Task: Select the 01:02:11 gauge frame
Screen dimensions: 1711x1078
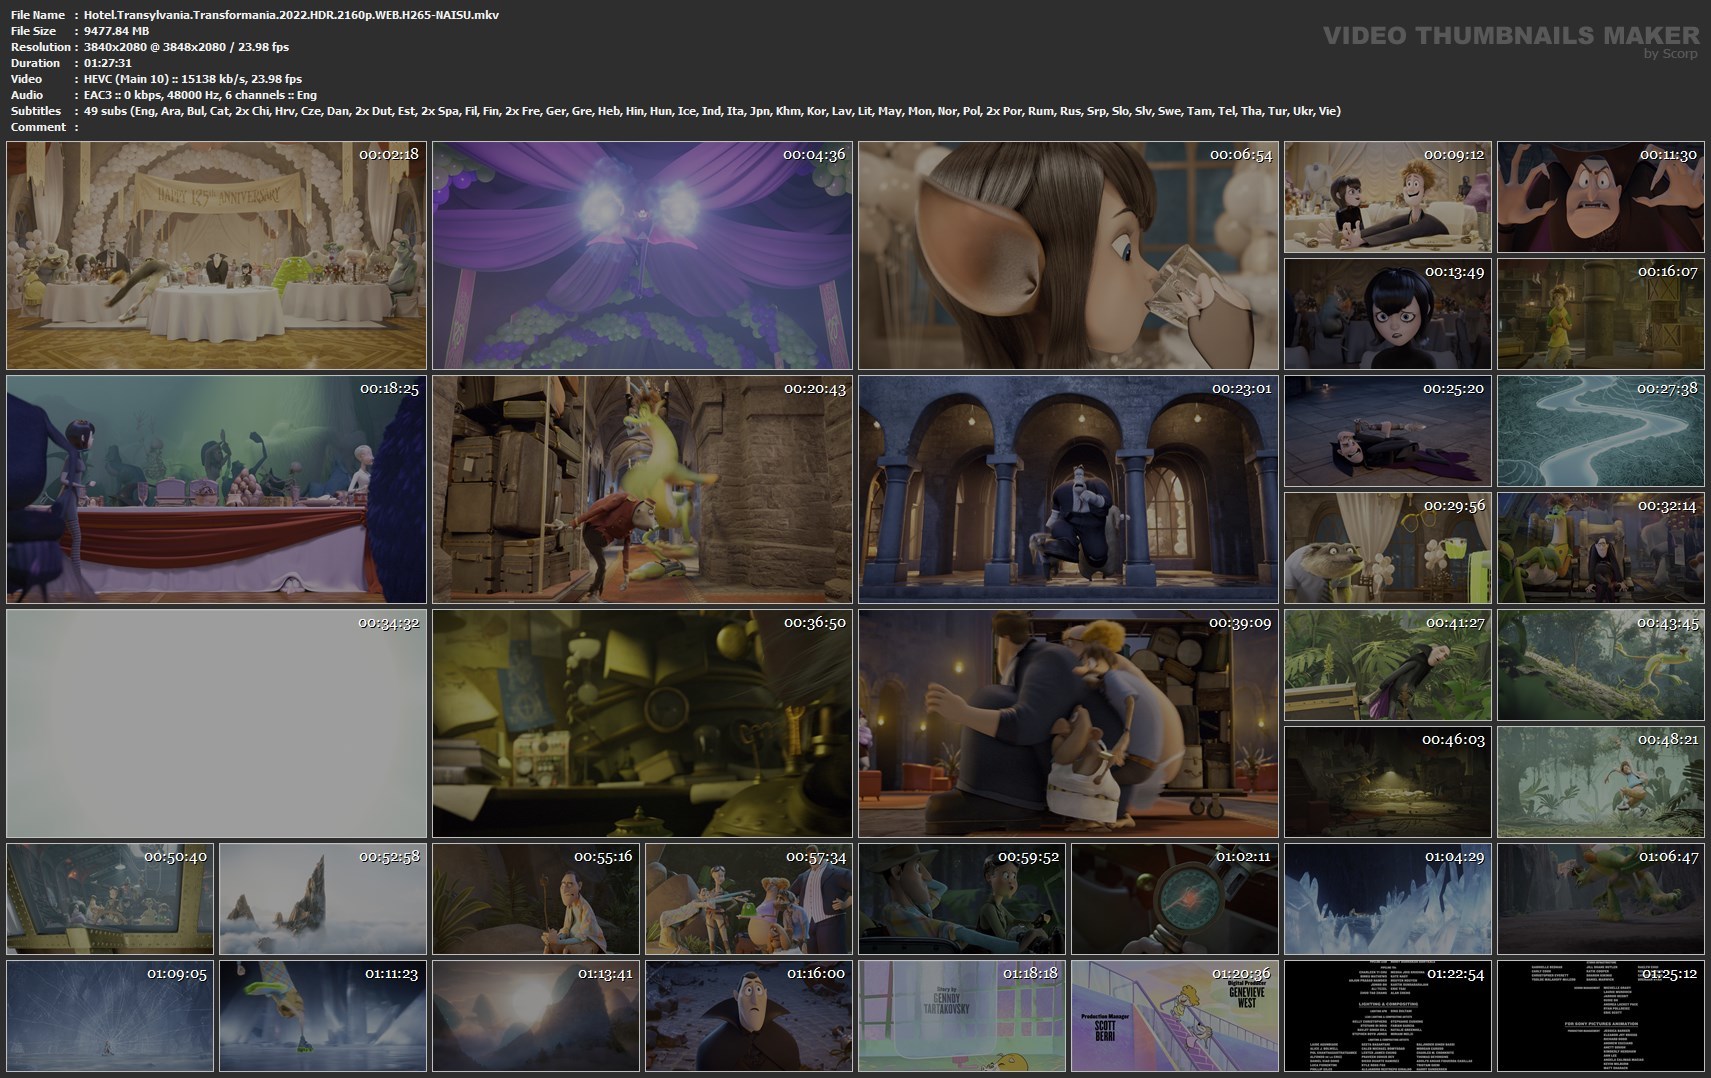Action: click(x=1175, y=899)
